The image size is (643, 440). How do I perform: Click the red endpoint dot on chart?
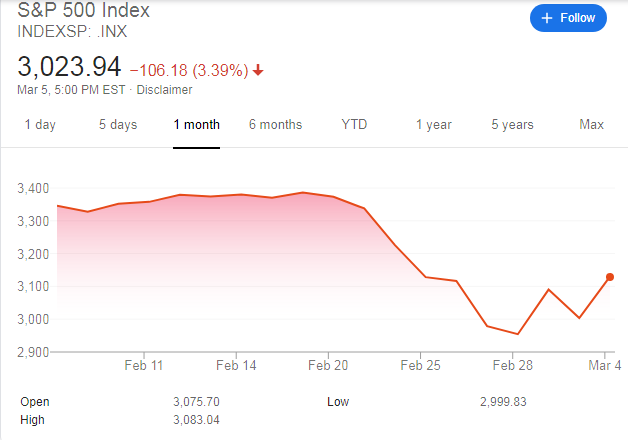[610, 277]
